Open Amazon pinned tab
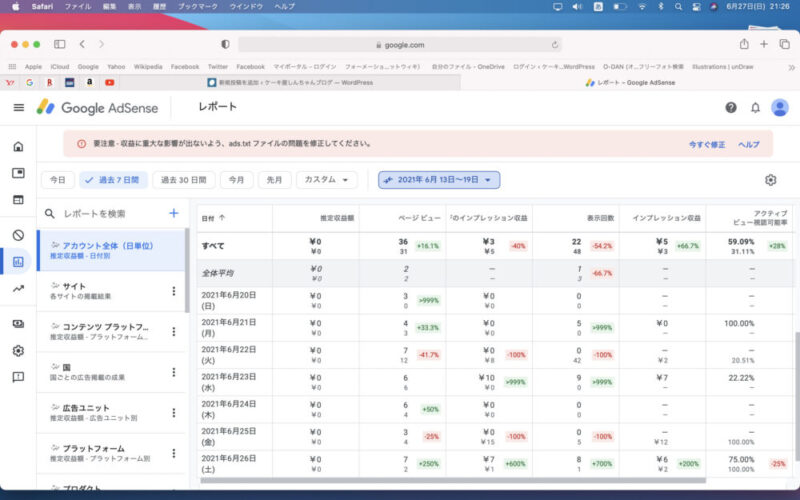The height and width of the screenshot is (500, 800). click(90, 82)
